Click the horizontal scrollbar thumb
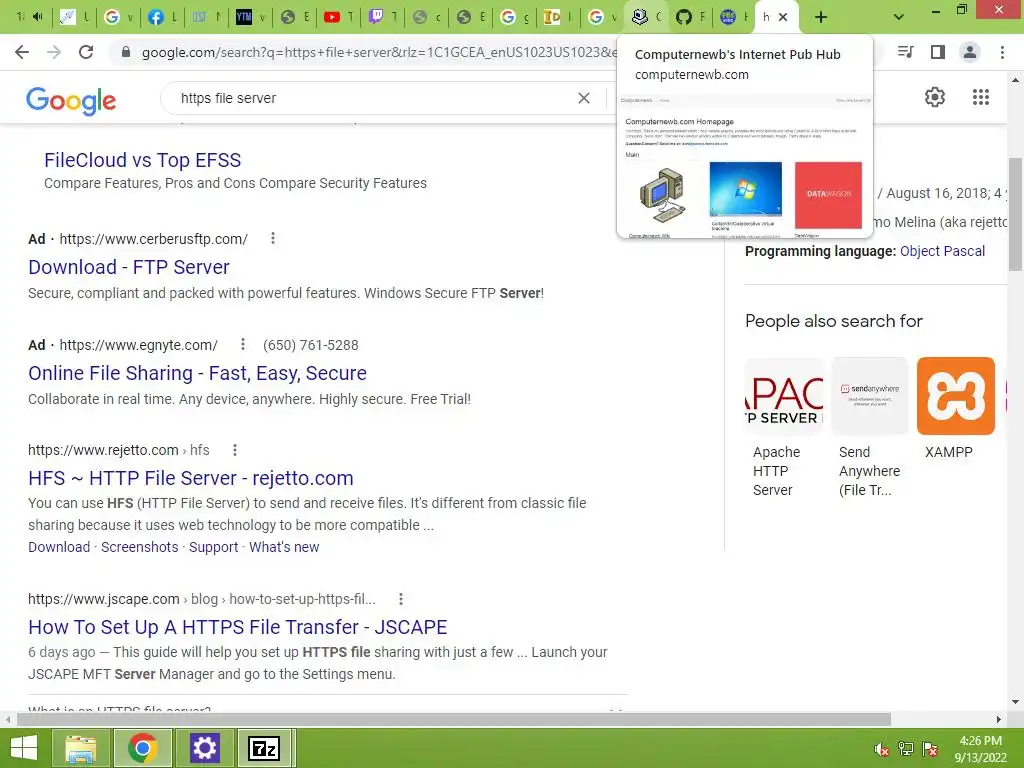 (x=454, y=719)
